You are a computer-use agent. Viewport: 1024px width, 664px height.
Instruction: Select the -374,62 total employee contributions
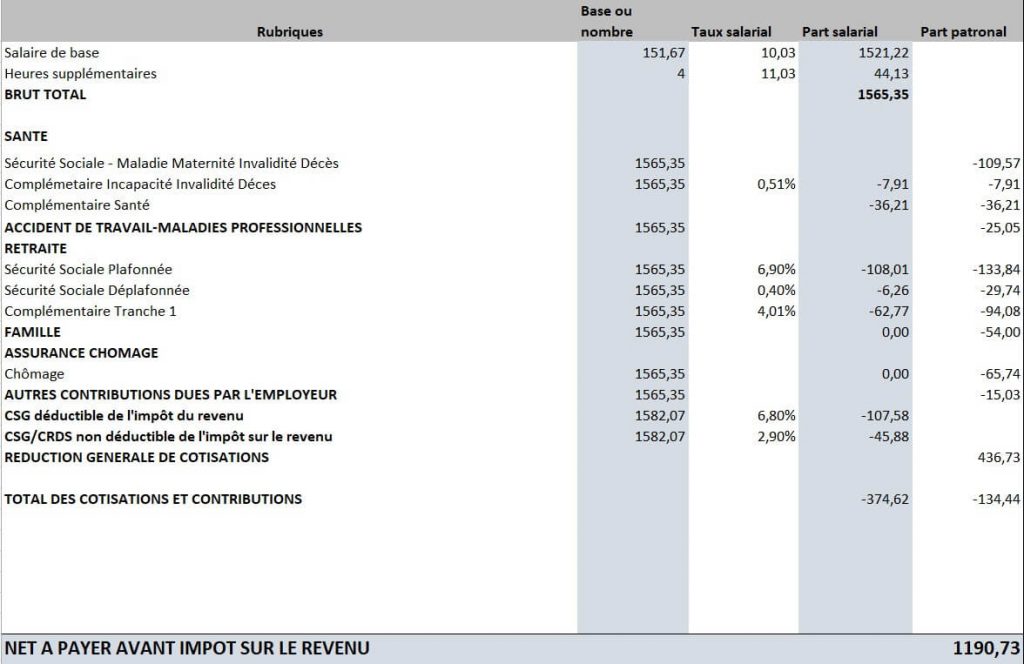[885, 499]
